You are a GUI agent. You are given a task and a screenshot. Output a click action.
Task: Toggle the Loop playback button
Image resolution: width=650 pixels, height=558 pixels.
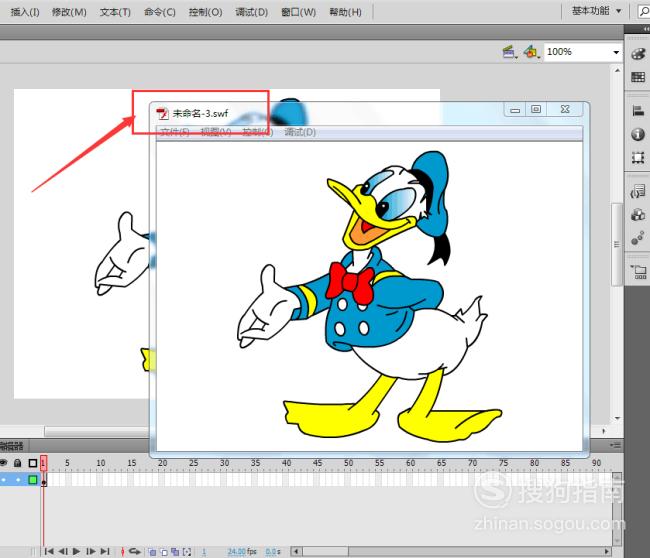[134, 551]
